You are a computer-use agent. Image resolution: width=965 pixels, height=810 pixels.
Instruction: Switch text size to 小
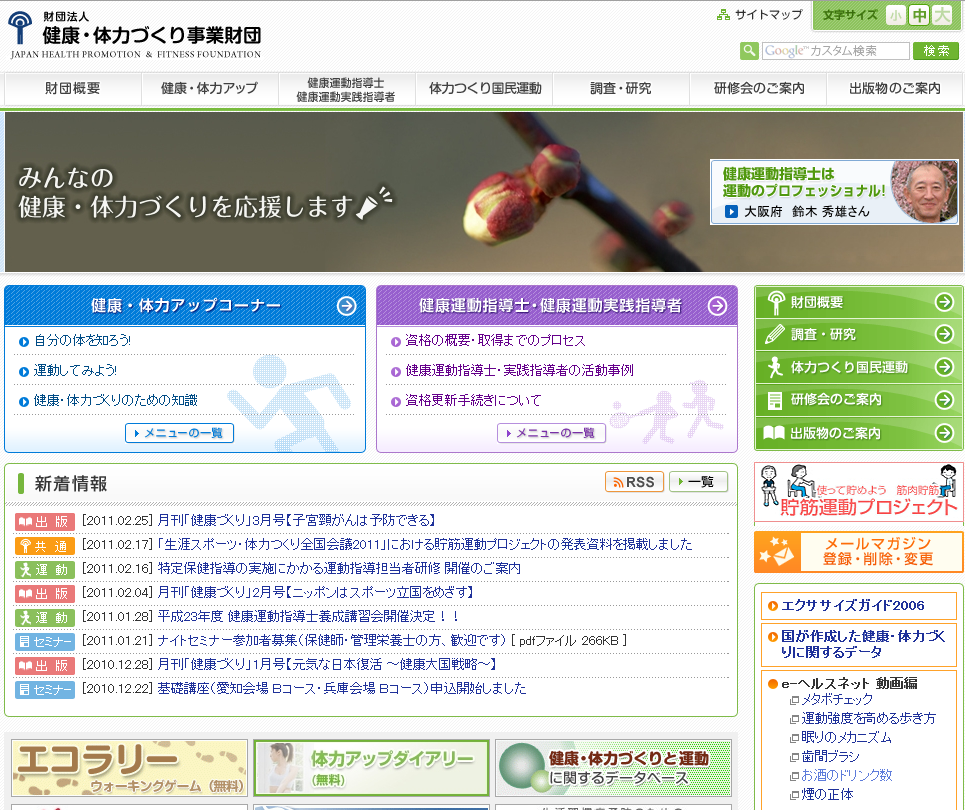(x=897, y=16)
